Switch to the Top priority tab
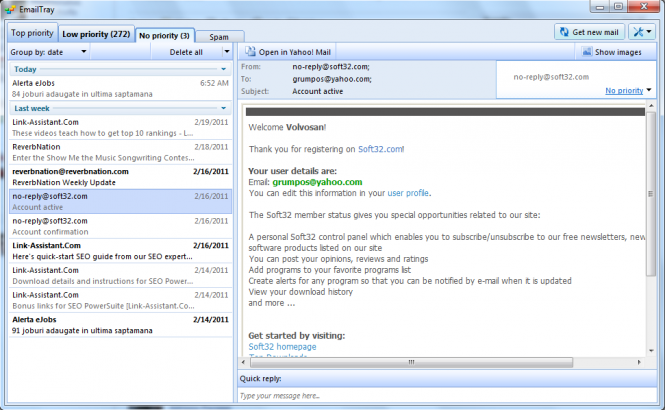Screen dimensions: 665x410 32,33
